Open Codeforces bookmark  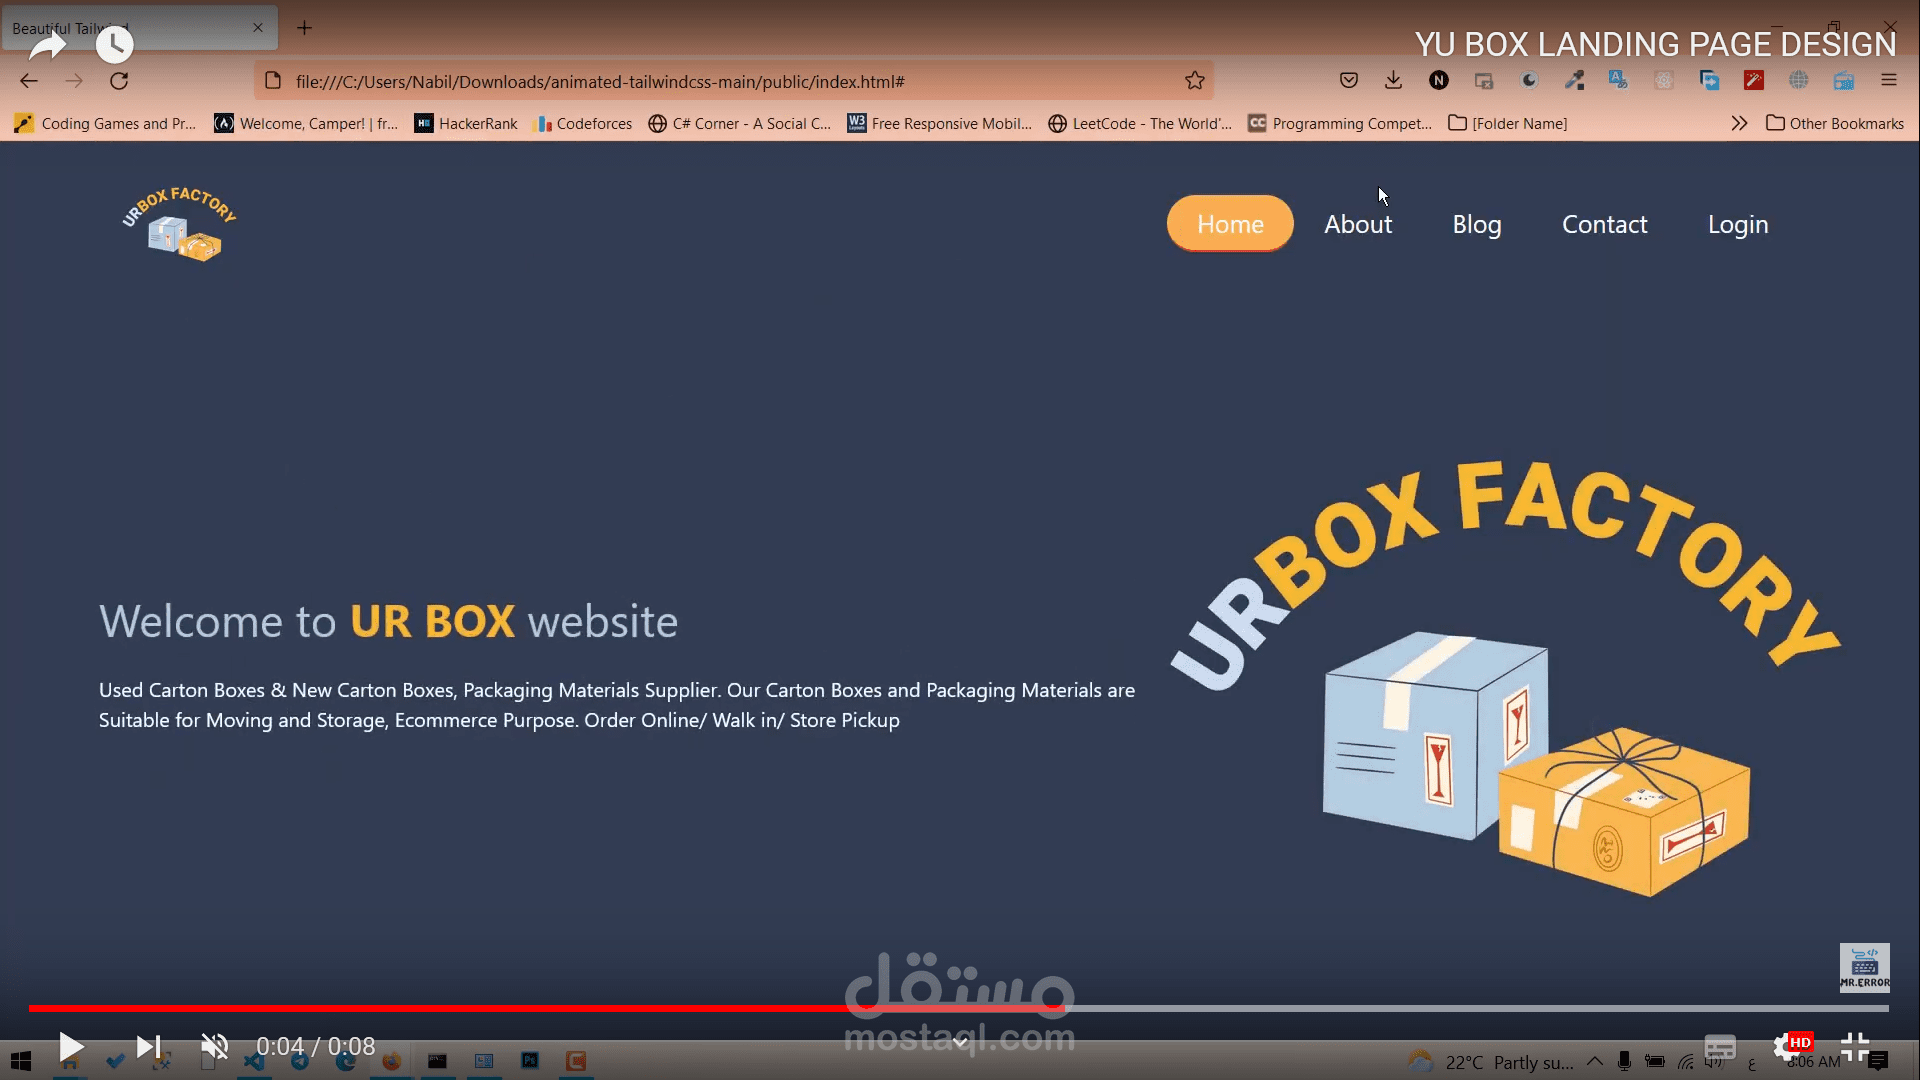click(584, 123)
